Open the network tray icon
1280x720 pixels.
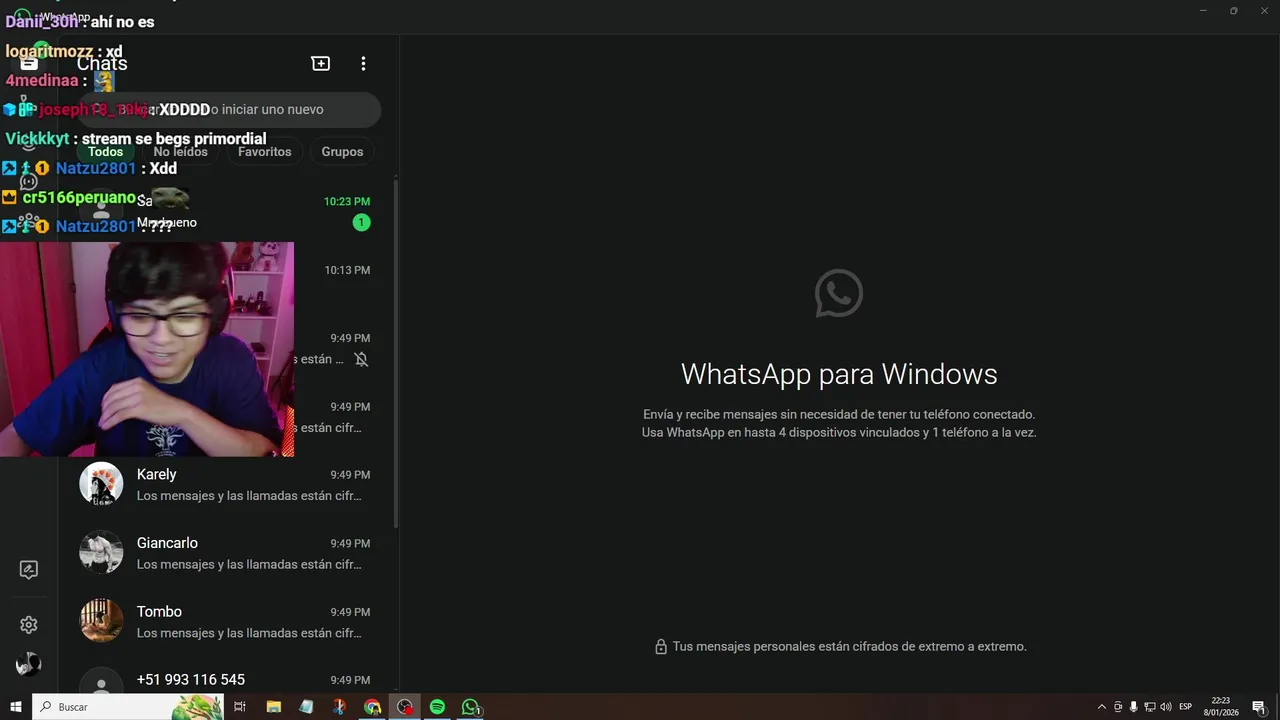tap(1149, 707)
